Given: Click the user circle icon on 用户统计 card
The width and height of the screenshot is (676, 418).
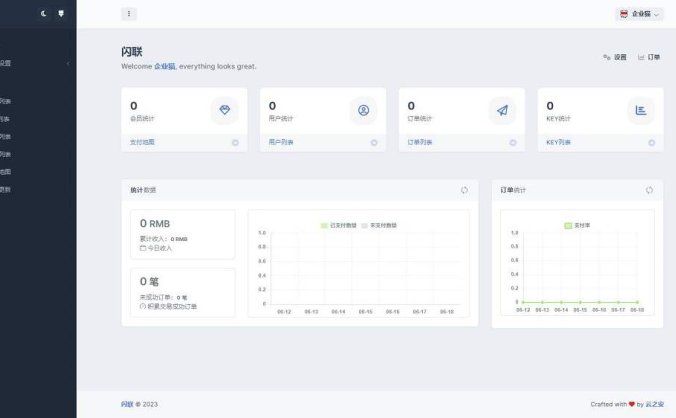Looking at the screenshot, I should [363, 110].
